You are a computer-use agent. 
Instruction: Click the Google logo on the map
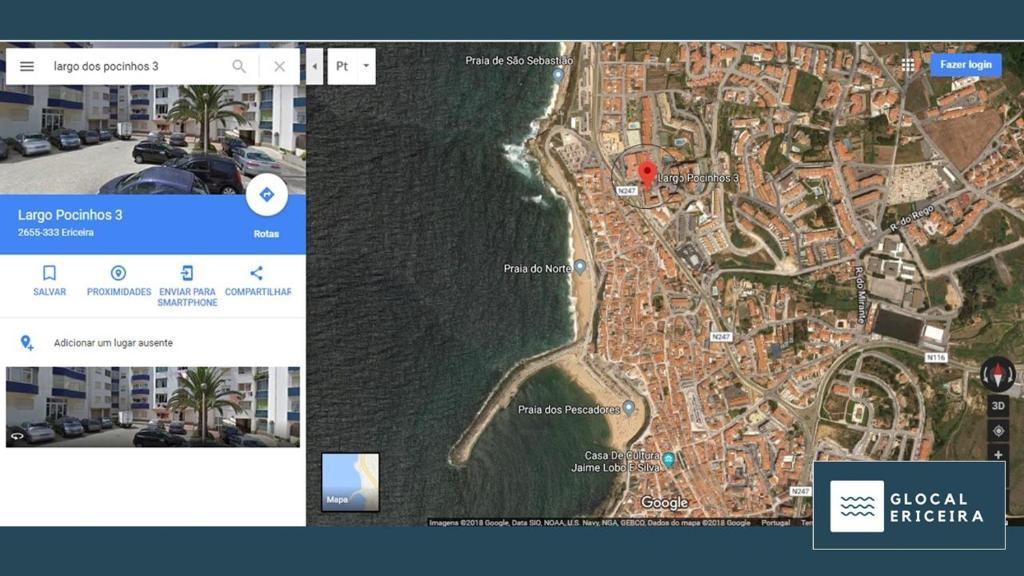664,502
